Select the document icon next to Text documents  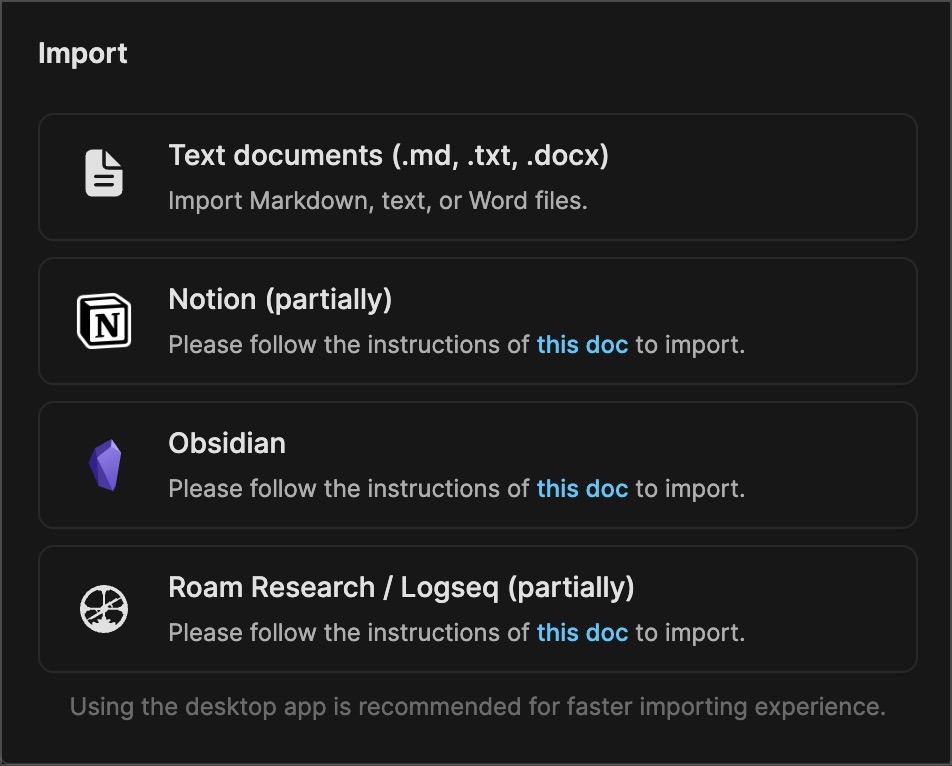pyautogui.click(x=103, y=172)
